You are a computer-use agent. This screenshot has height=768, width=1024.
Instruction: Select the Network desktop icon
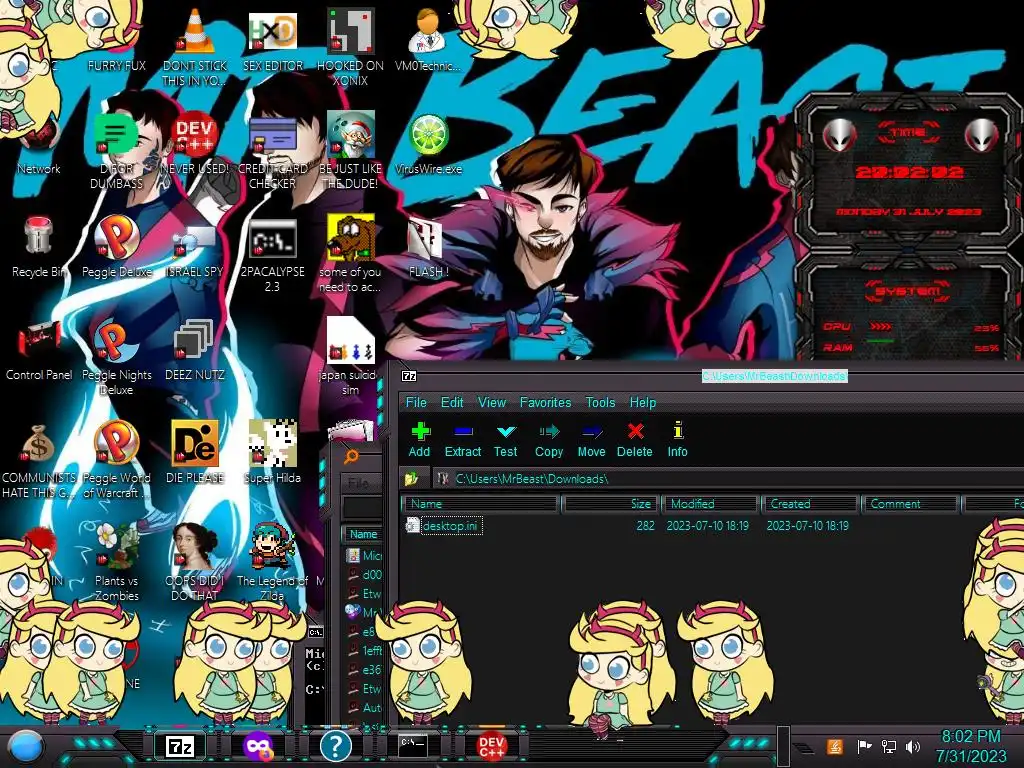coord(39,146)
